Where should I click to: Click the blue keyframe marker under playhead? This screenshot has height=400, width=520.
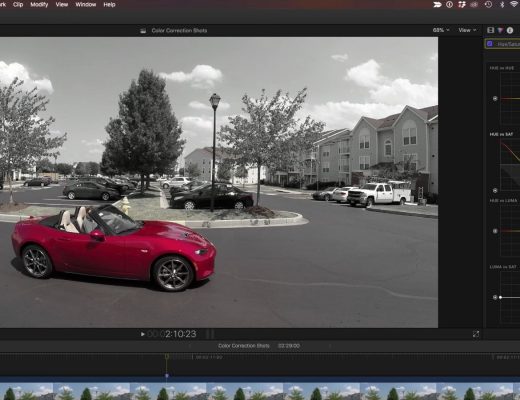point(167,375)
